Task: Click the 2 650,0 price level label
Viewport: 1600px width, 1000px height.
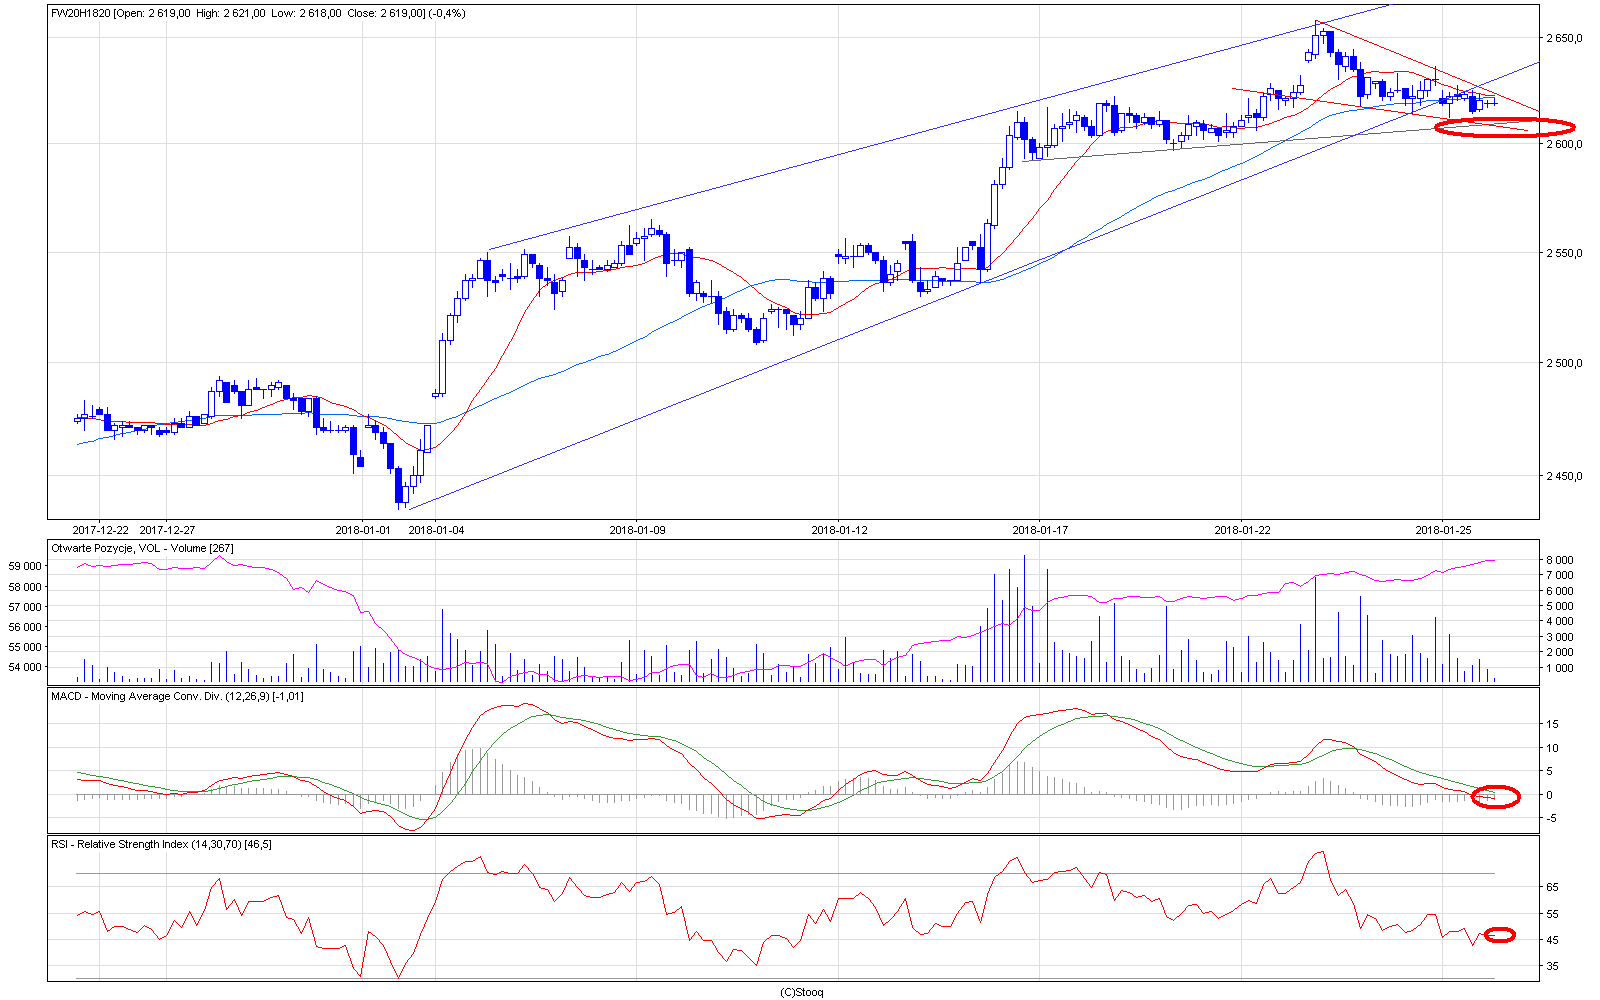Action: pos(1564,39)
